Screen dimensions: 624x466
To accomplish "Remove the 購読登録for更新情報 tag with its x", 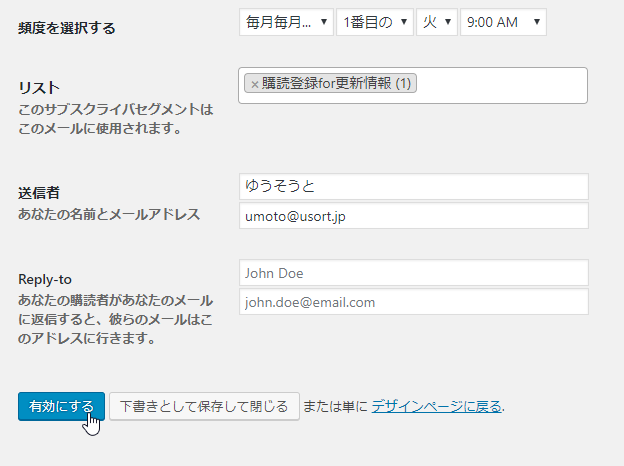I will (254, 84).
